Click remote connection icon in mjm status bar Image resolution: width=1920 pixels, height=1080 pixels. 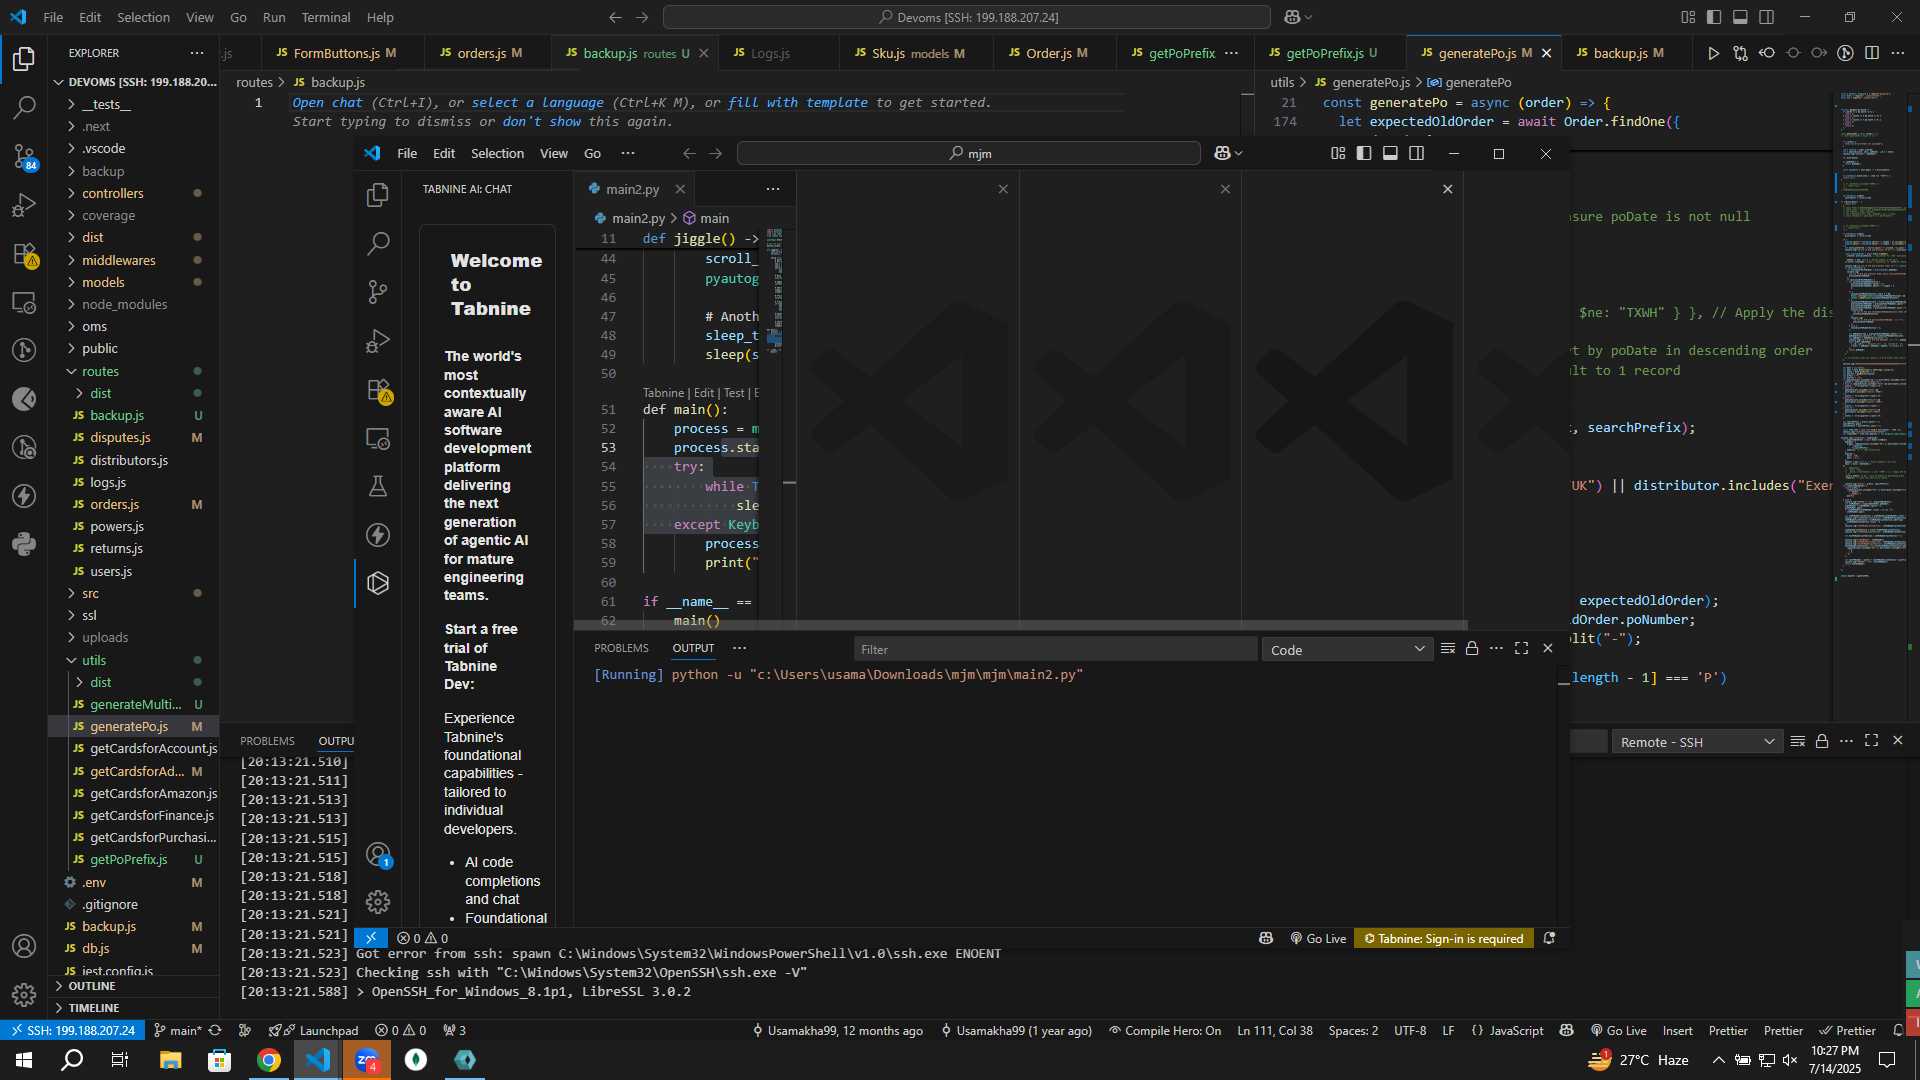coord(371,938)
